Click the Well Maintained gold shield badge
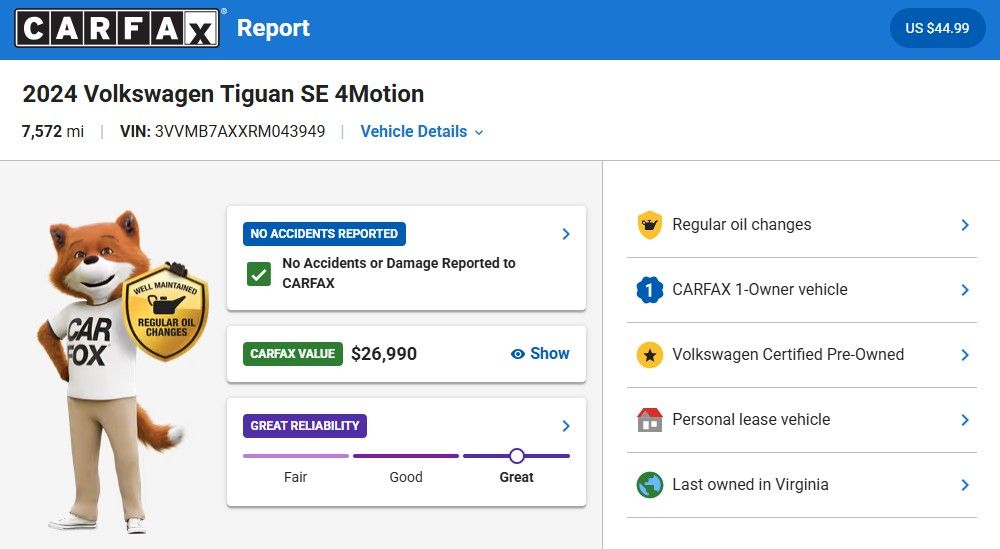This screenshot has height=549, width=1000. [165, 313]
